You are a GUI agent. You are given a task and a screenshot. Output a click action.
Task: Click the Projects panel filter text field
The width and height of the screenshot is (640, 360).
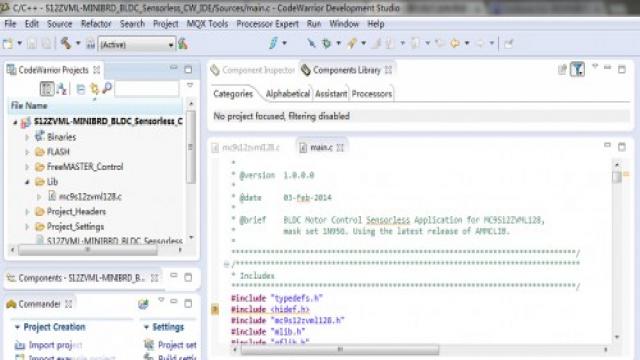(x=147, y=89)
